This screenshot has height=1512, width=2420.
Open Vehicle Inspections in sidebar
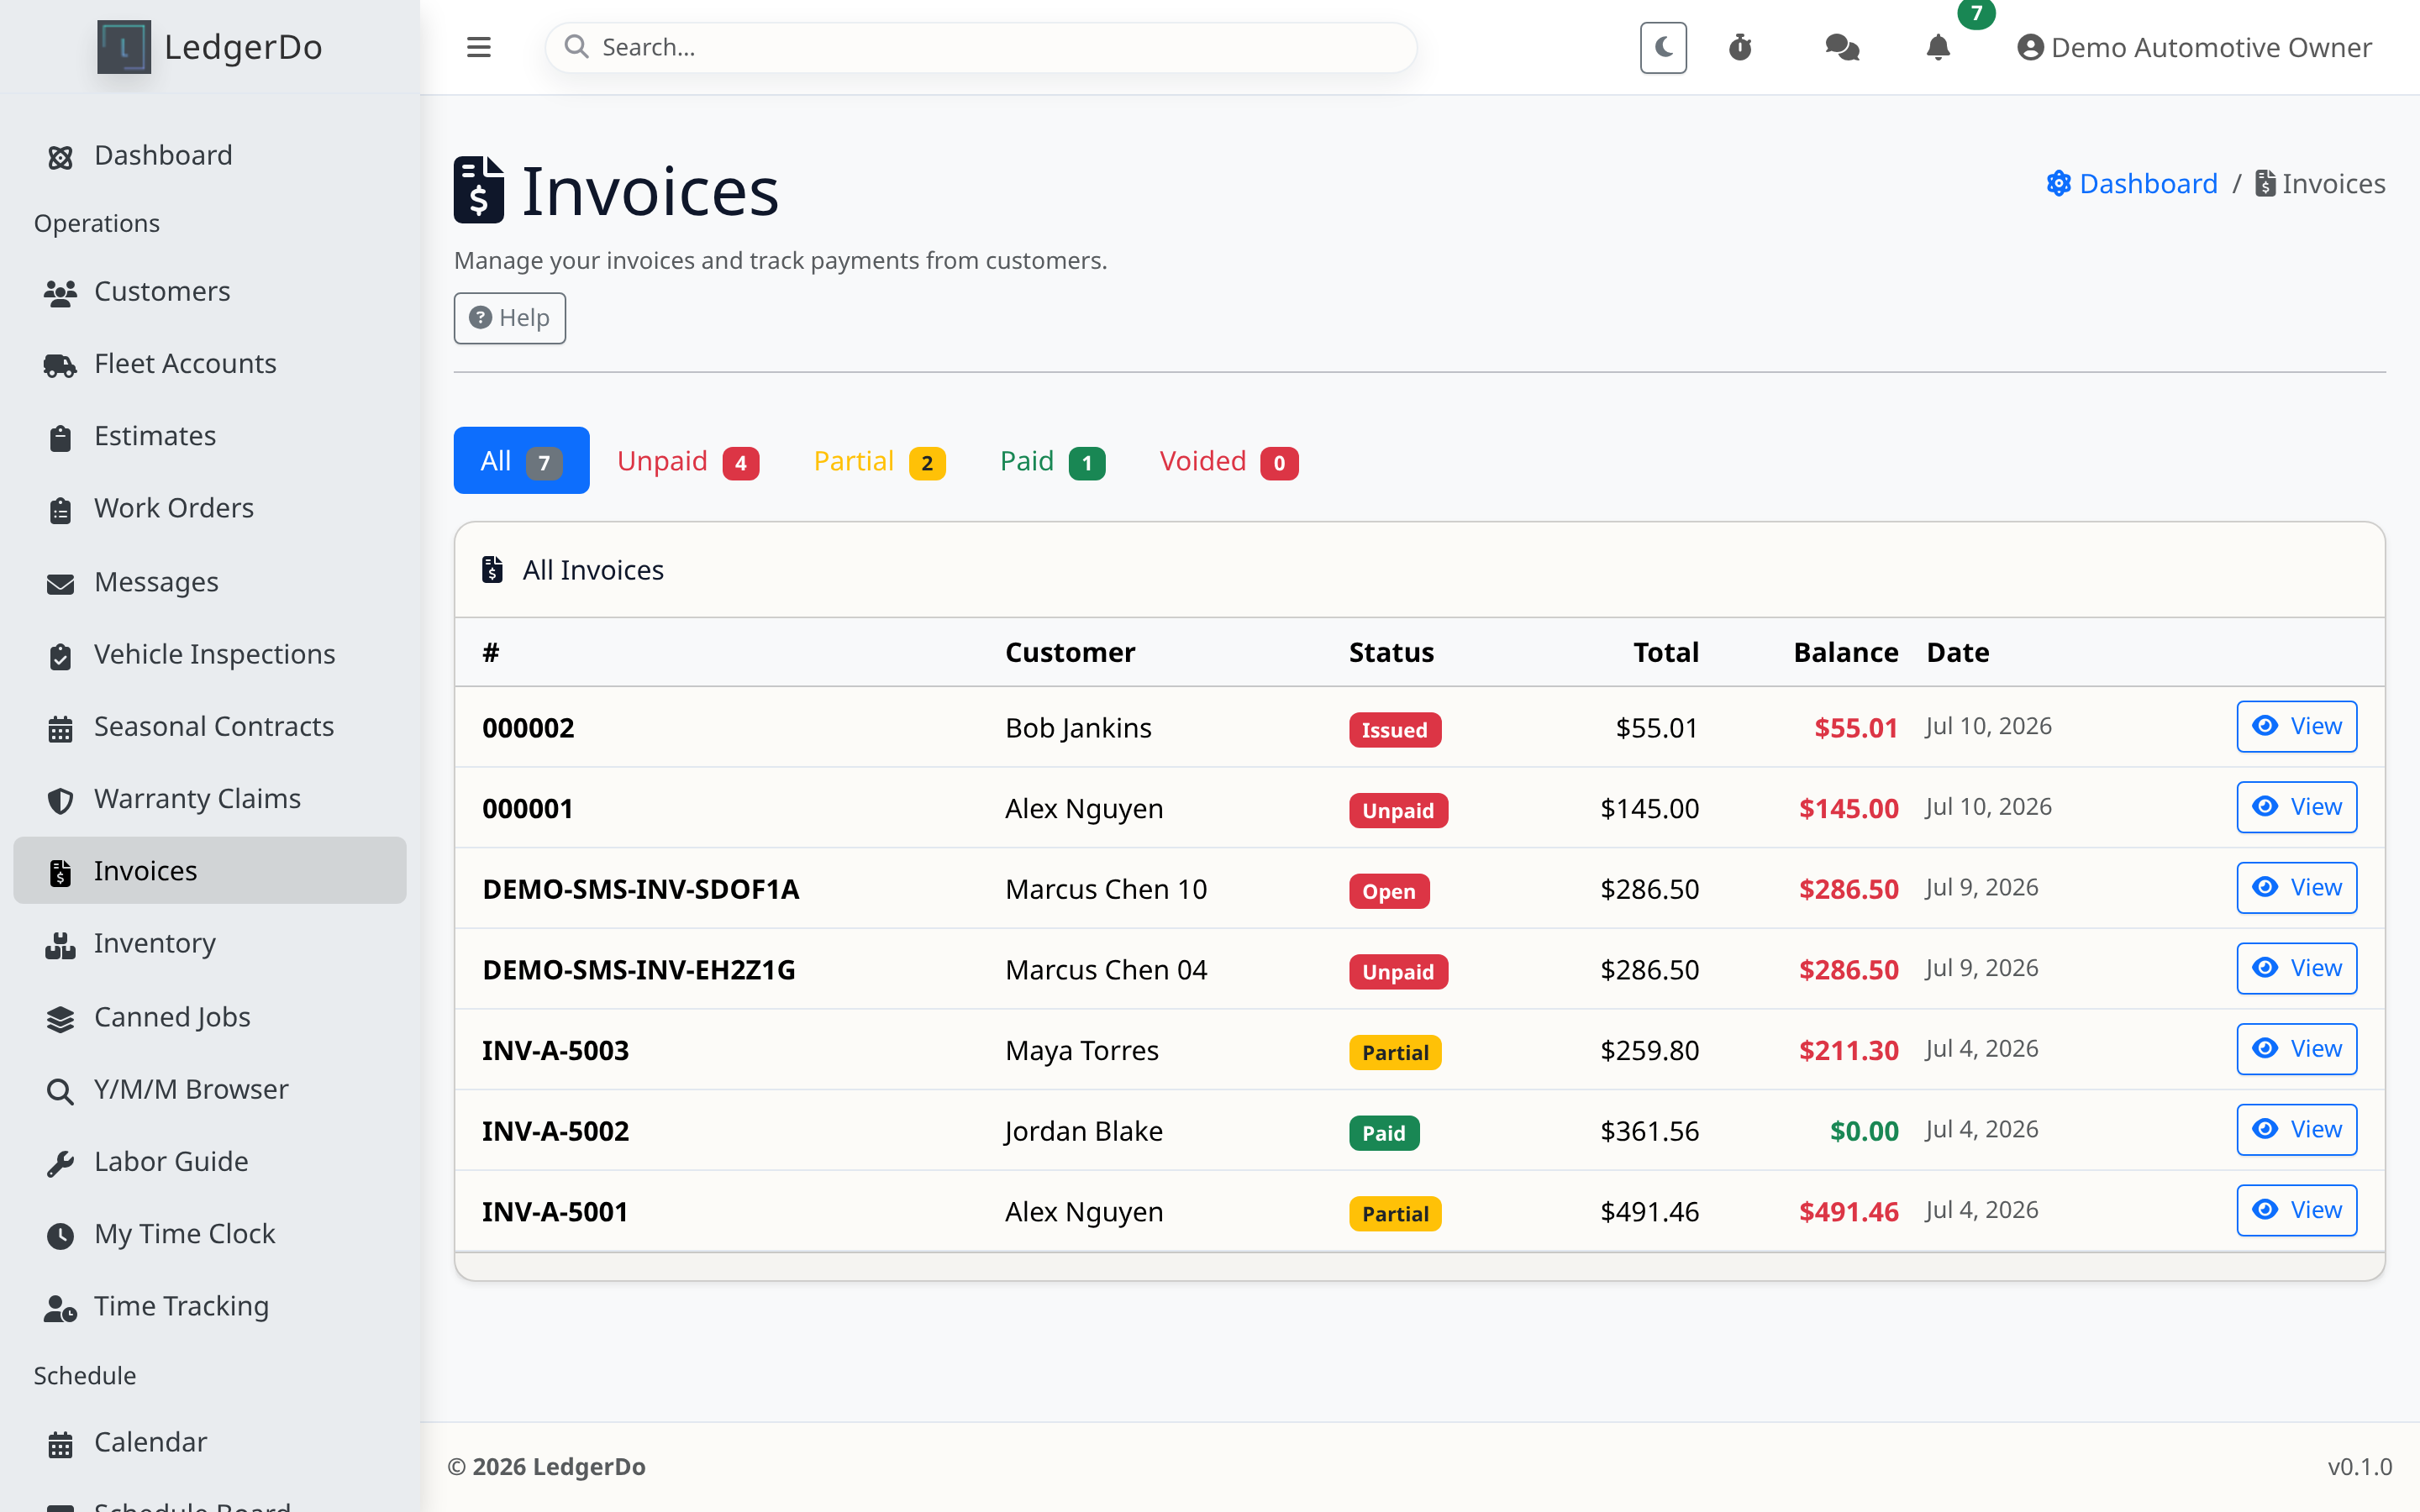(x=210, y=654)
